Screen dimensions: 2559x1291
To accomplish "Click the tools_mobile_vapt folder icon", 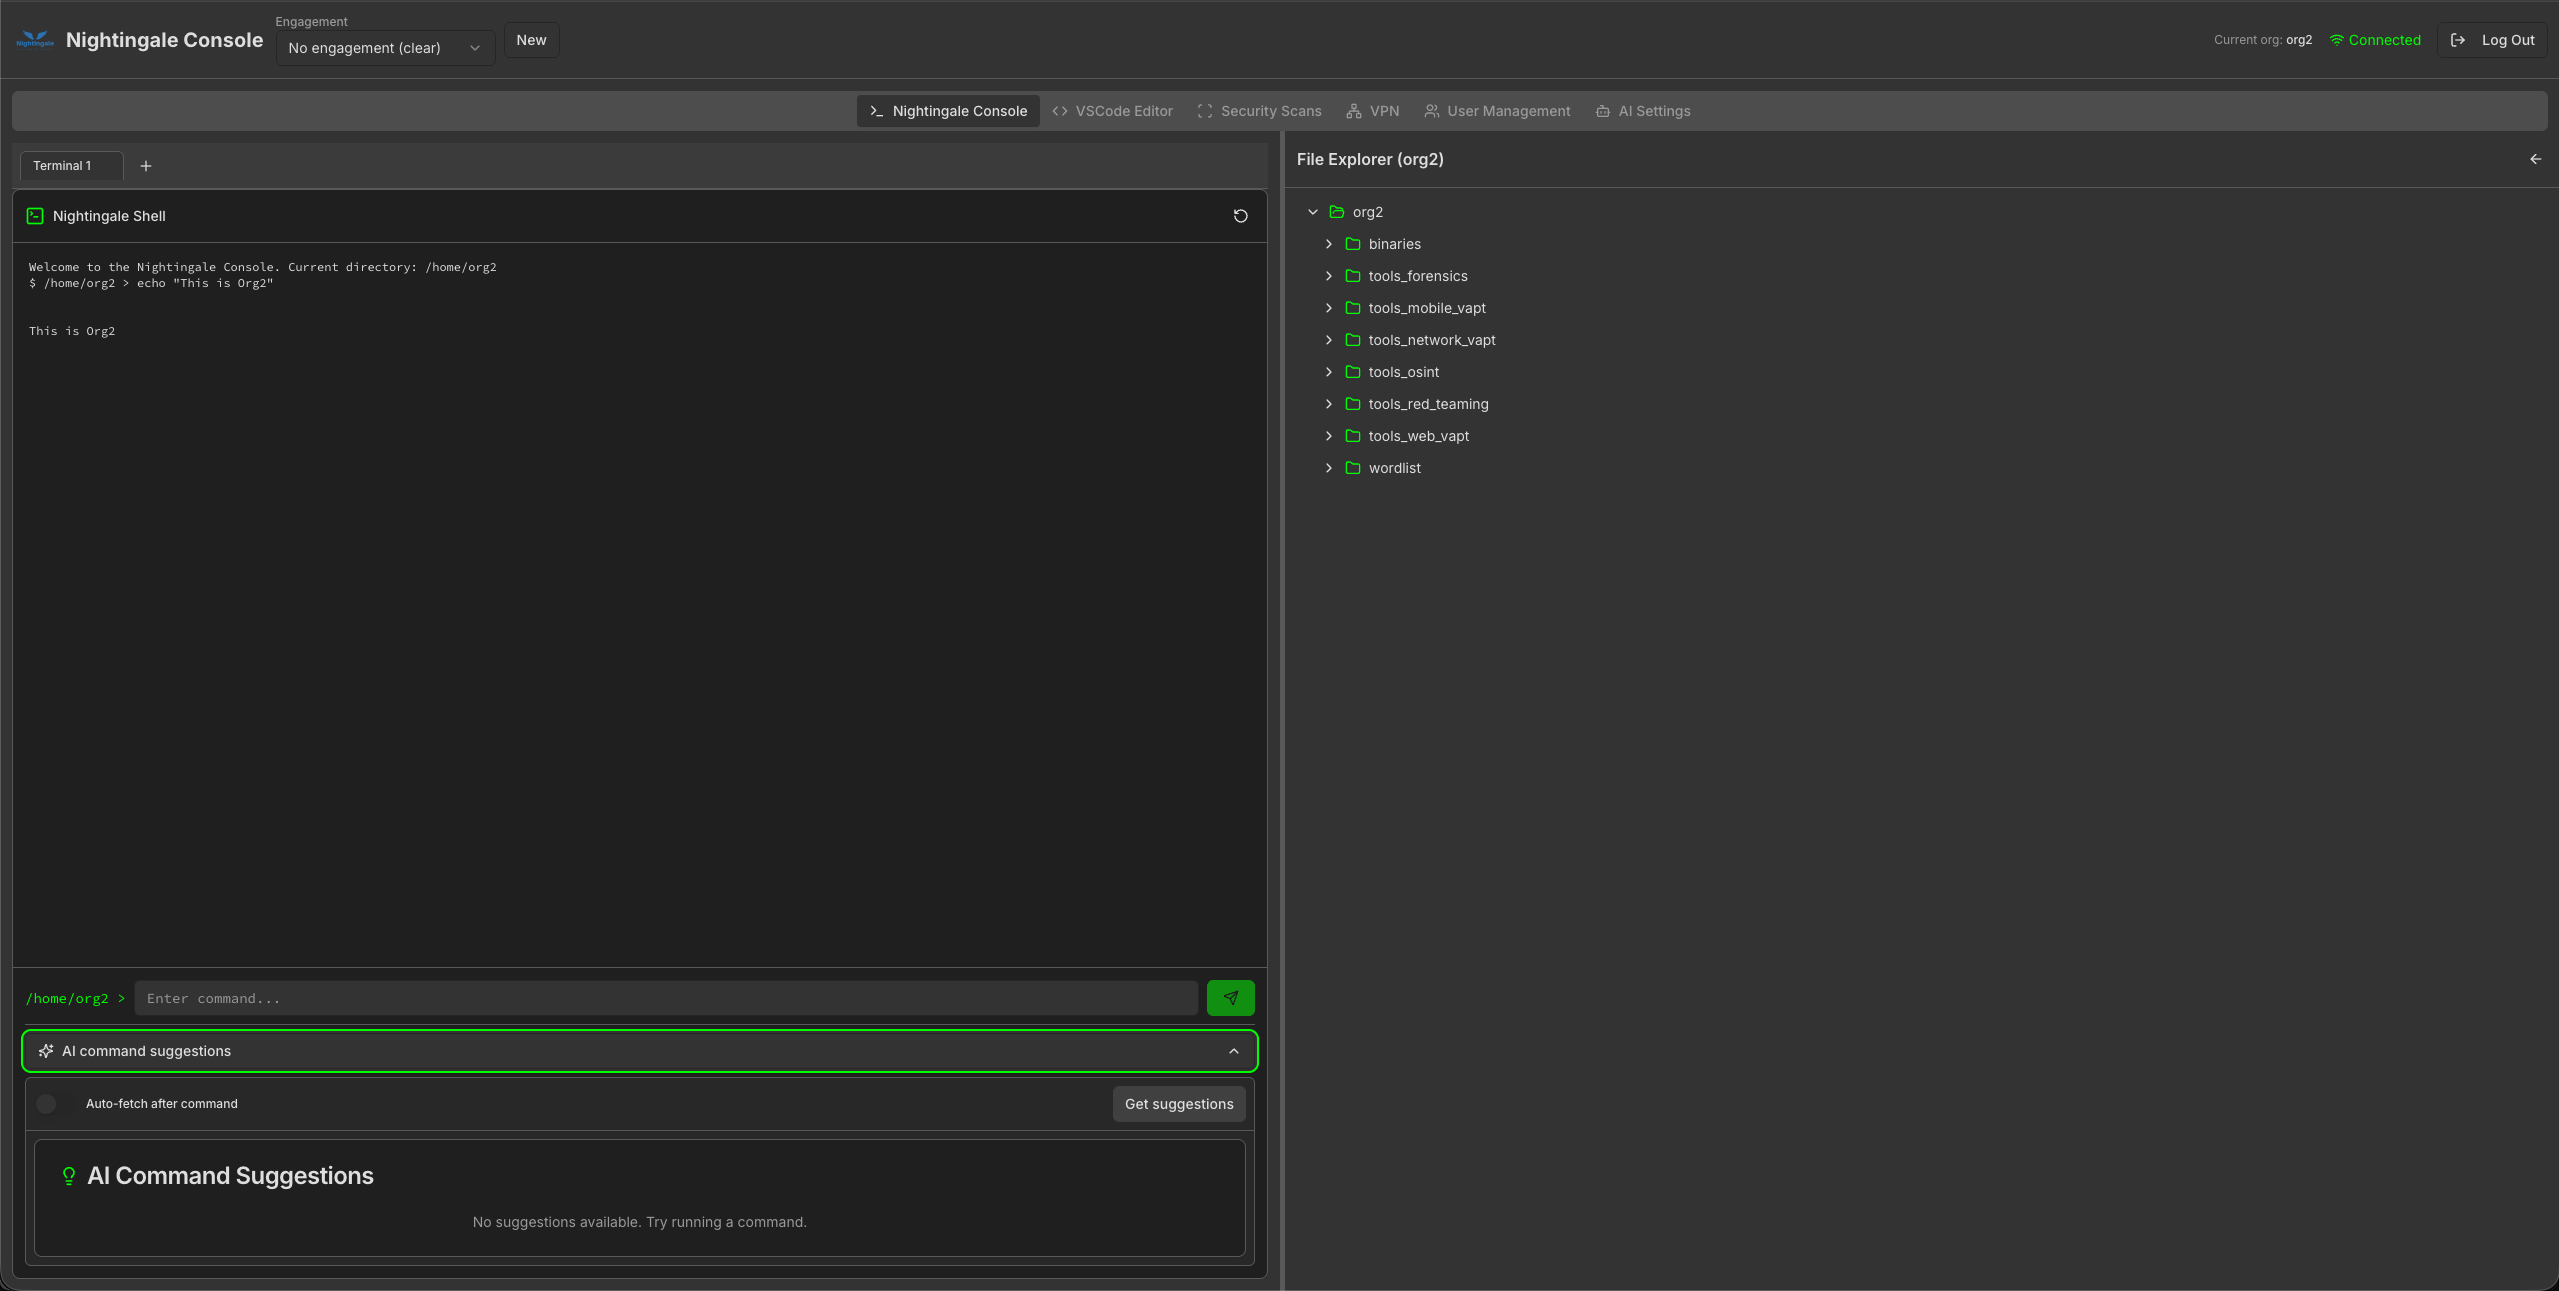I will [1353, 308].
